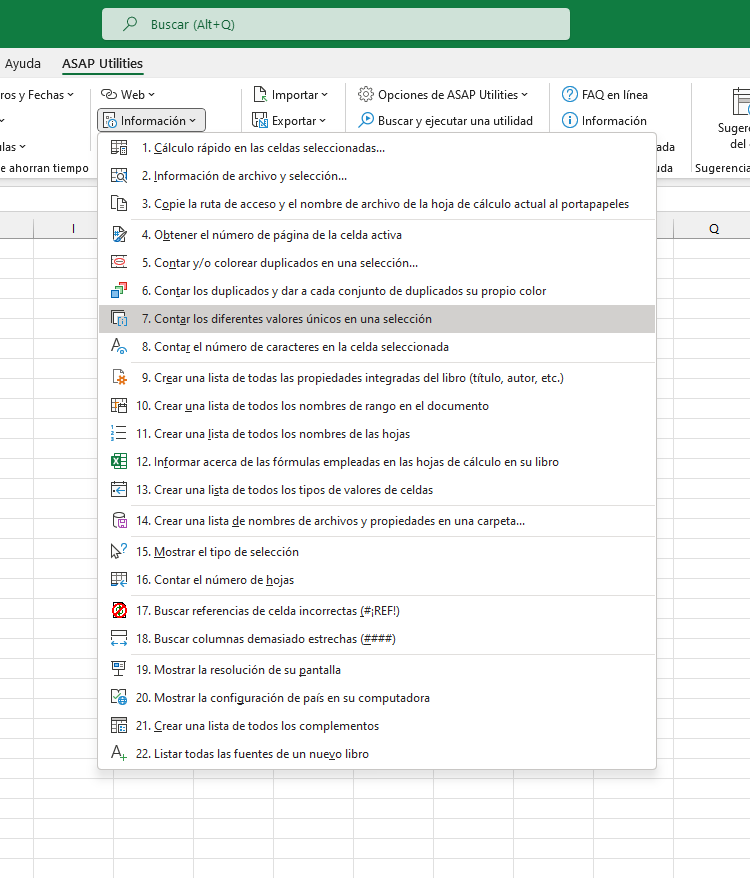Choose 22. Listar todas las fuentes
The height and width of the screenshot is (878, 750).
376,754
